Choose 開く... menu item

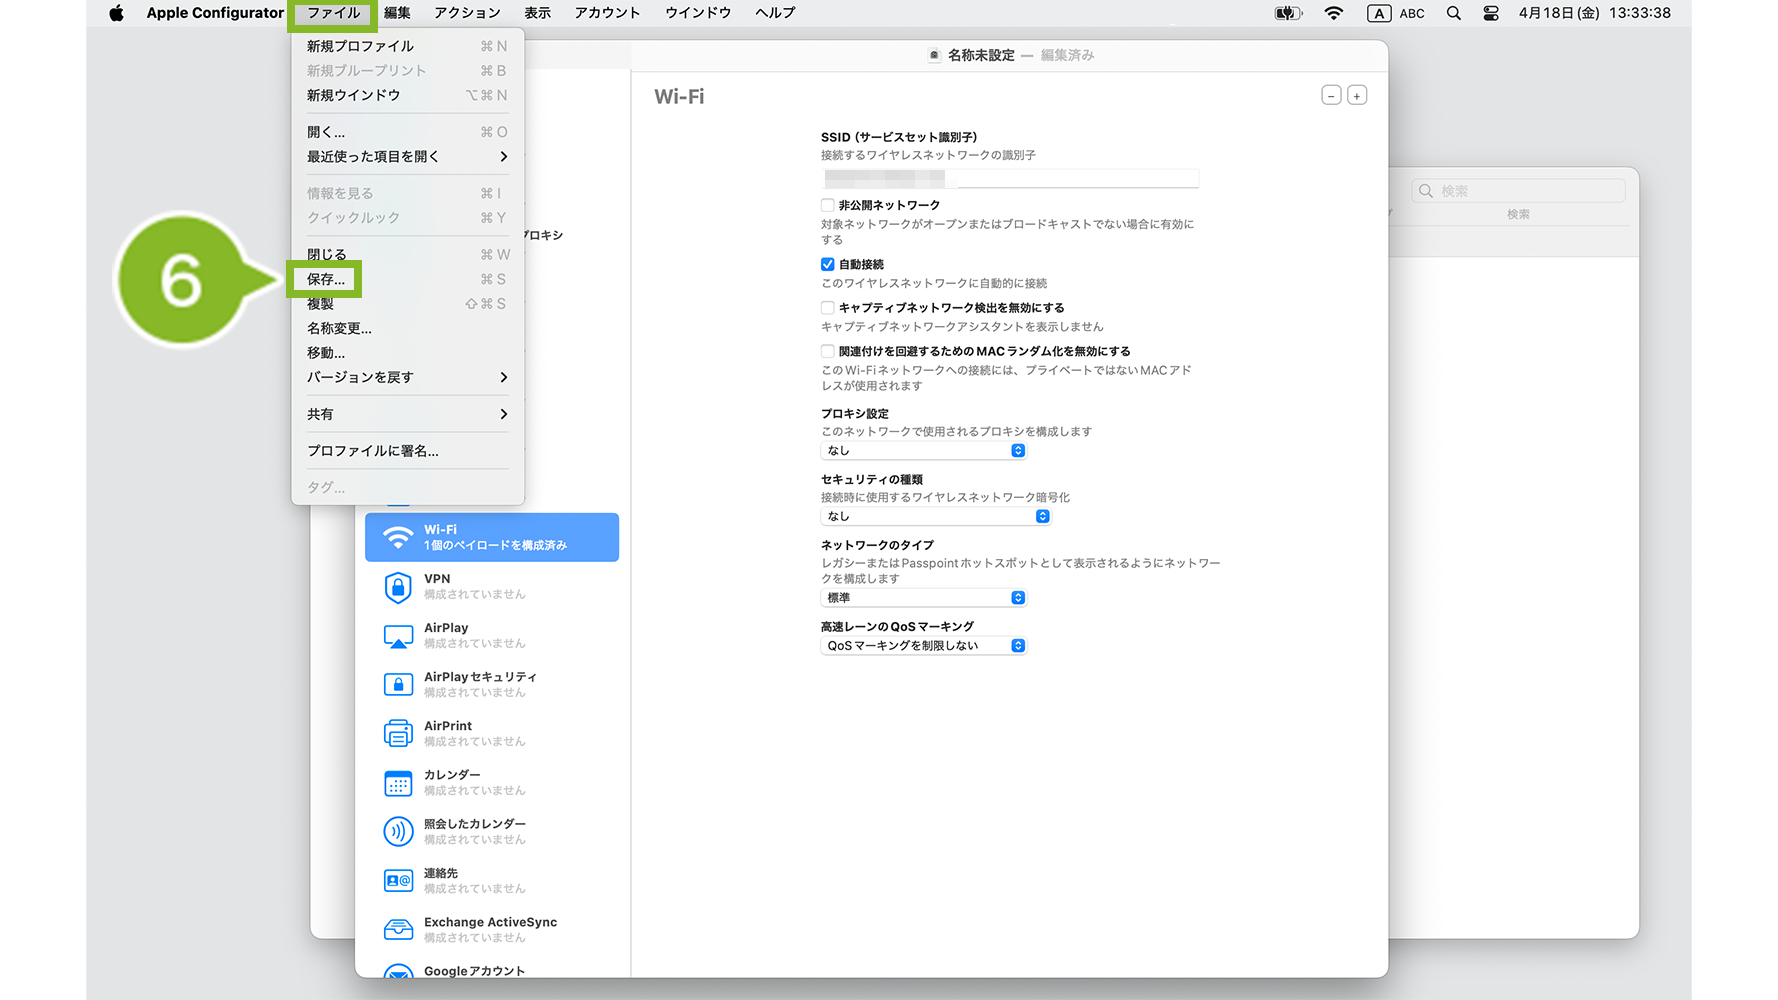click(407, 132)
